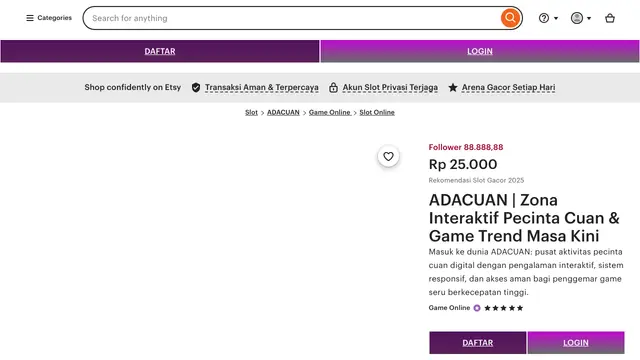Open the Categories hamburger menu
The image size is (640, 360).
click(49, 18)
